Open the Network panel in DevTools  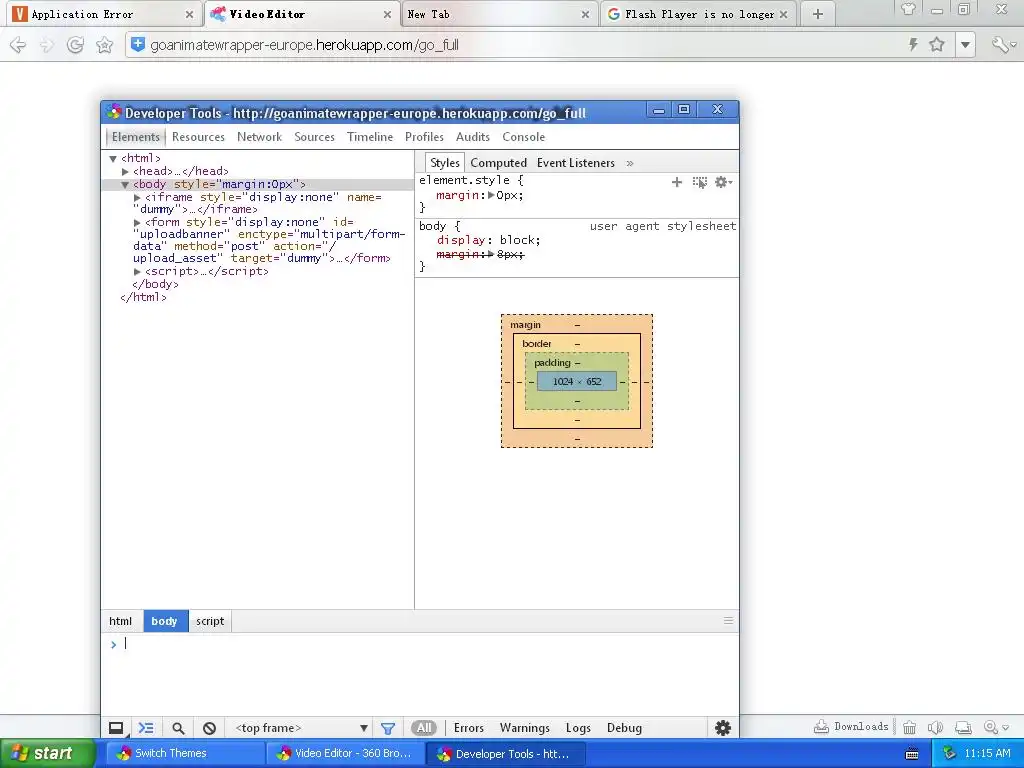click(x=259, y=137)
